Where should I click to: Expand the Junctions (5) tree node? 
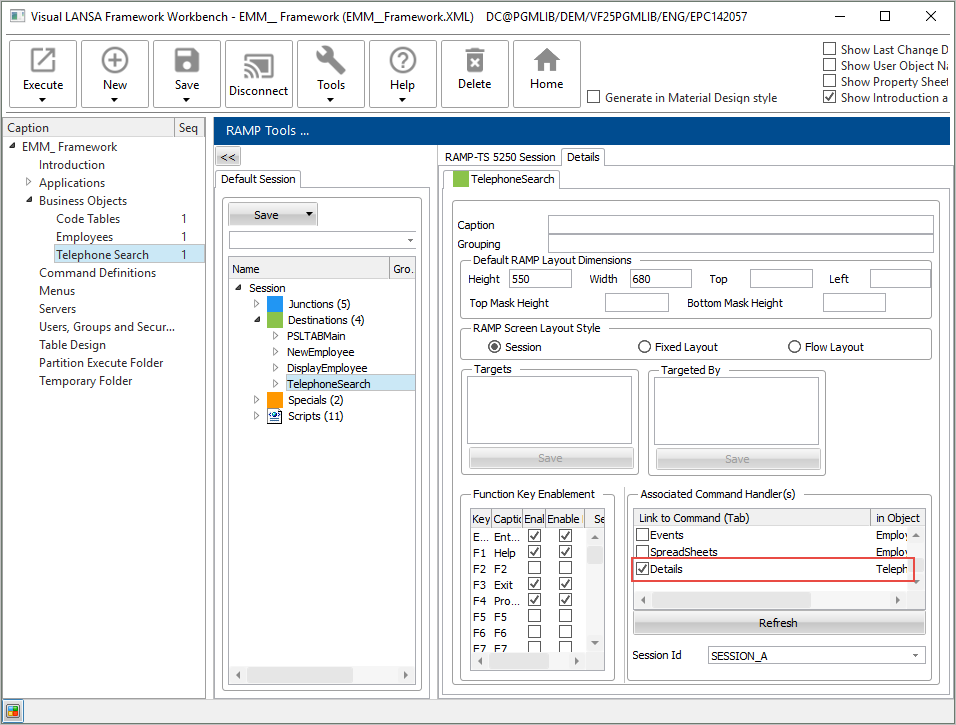[x=257, y=304]
